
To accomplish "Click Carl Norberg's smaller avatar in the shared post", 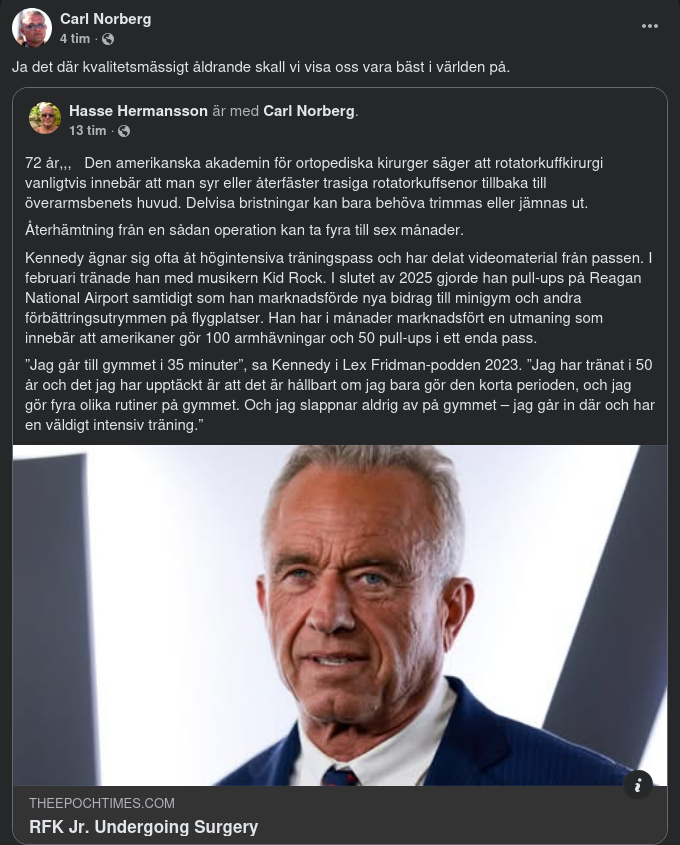I will 45,118.
